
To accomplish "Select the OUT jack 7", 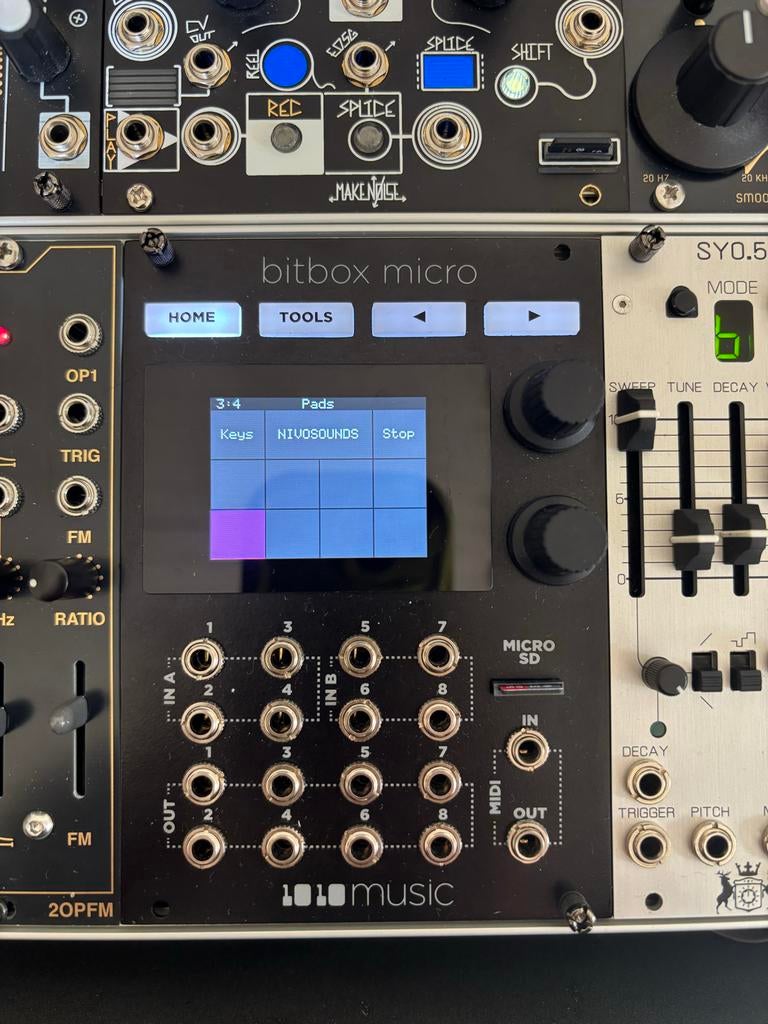I will click(x=440, y=781).
